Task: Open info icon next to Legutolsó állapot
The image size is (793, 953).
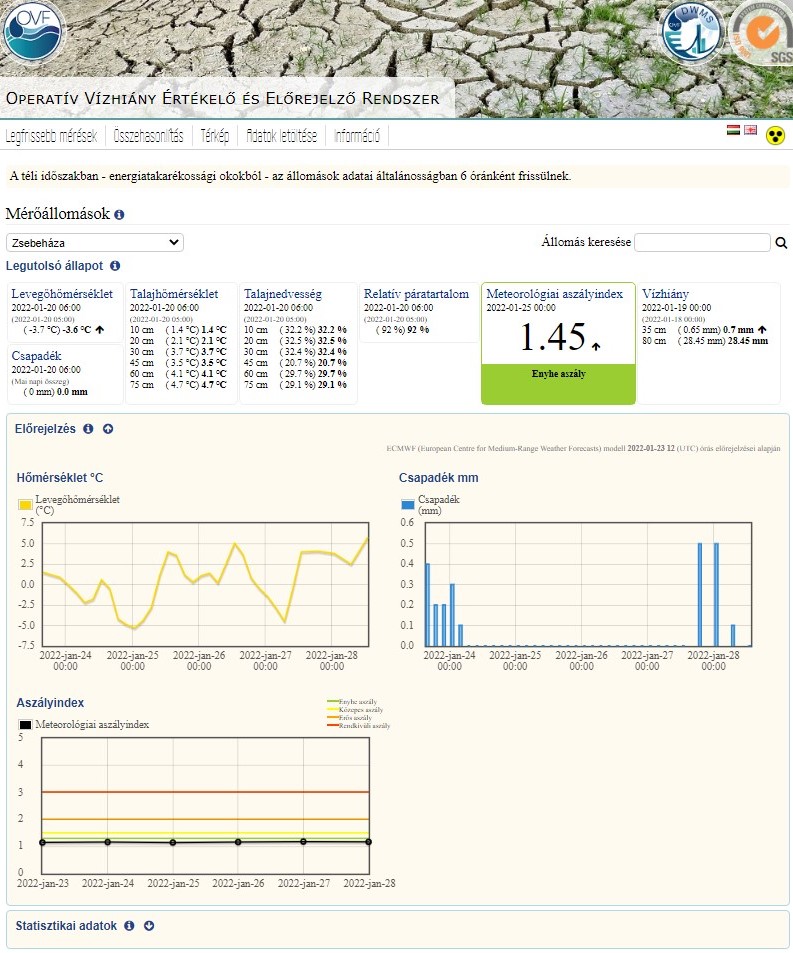Action: [115, 266]
